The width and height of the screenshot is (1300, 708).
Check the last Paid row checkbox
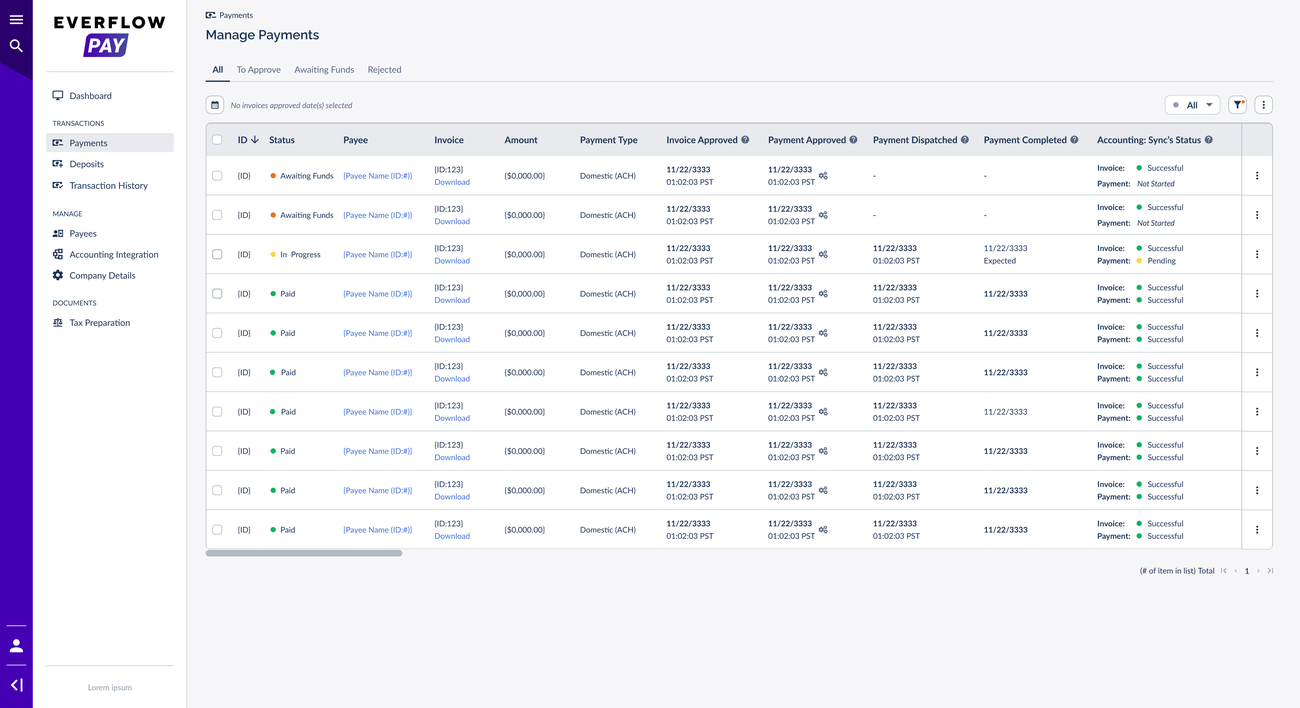[x=217, y=530]
